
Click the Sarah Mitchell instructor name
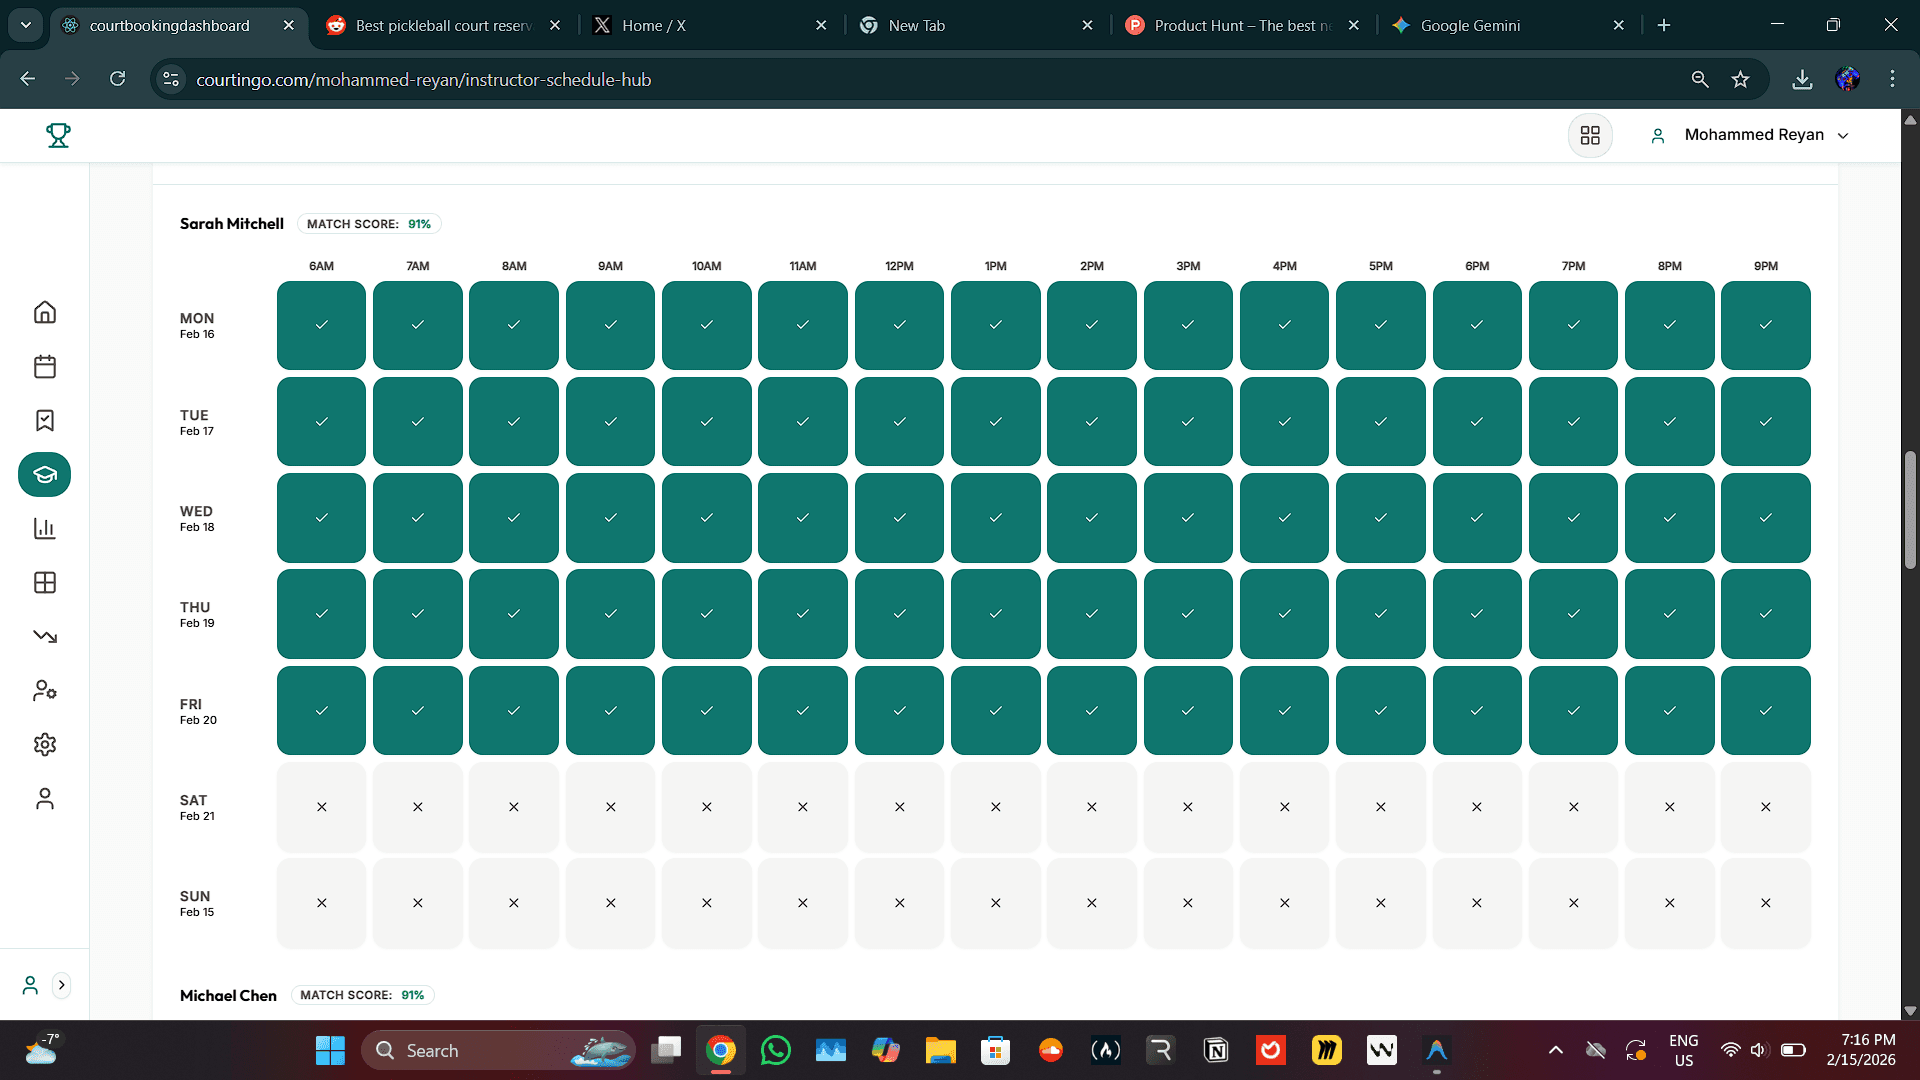tap(231, 223)
